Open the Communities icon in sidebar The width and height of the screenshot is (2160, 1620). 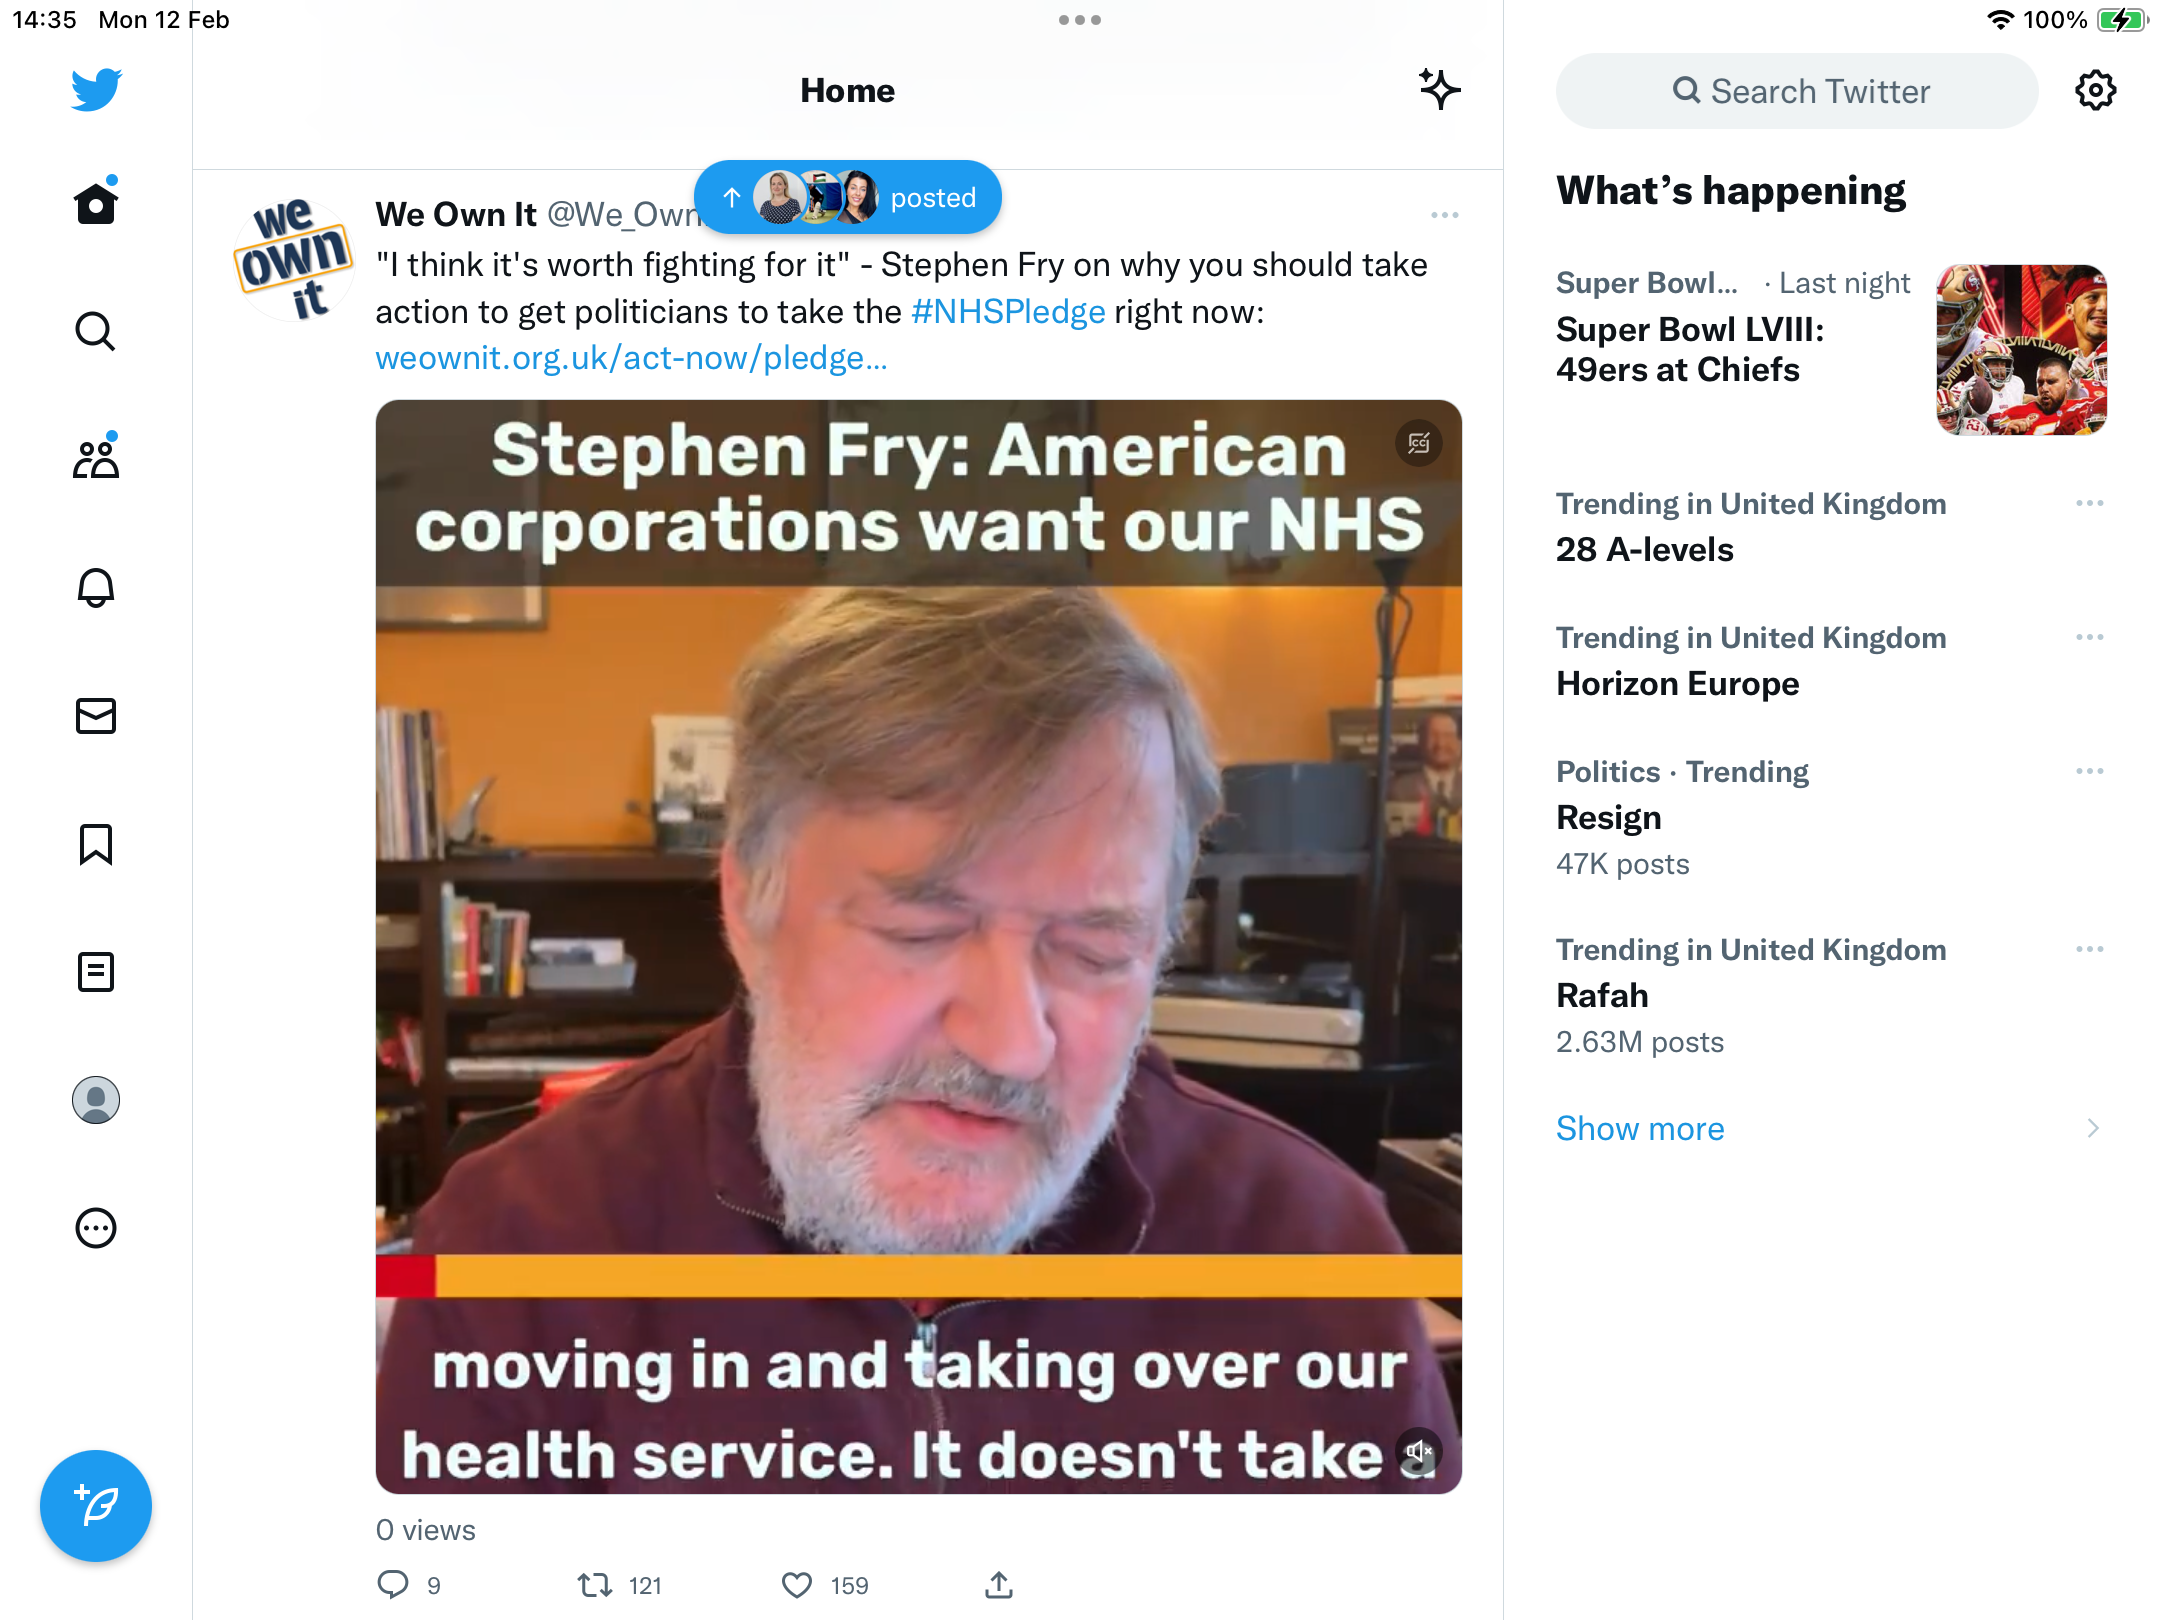(x=96, y=460)
